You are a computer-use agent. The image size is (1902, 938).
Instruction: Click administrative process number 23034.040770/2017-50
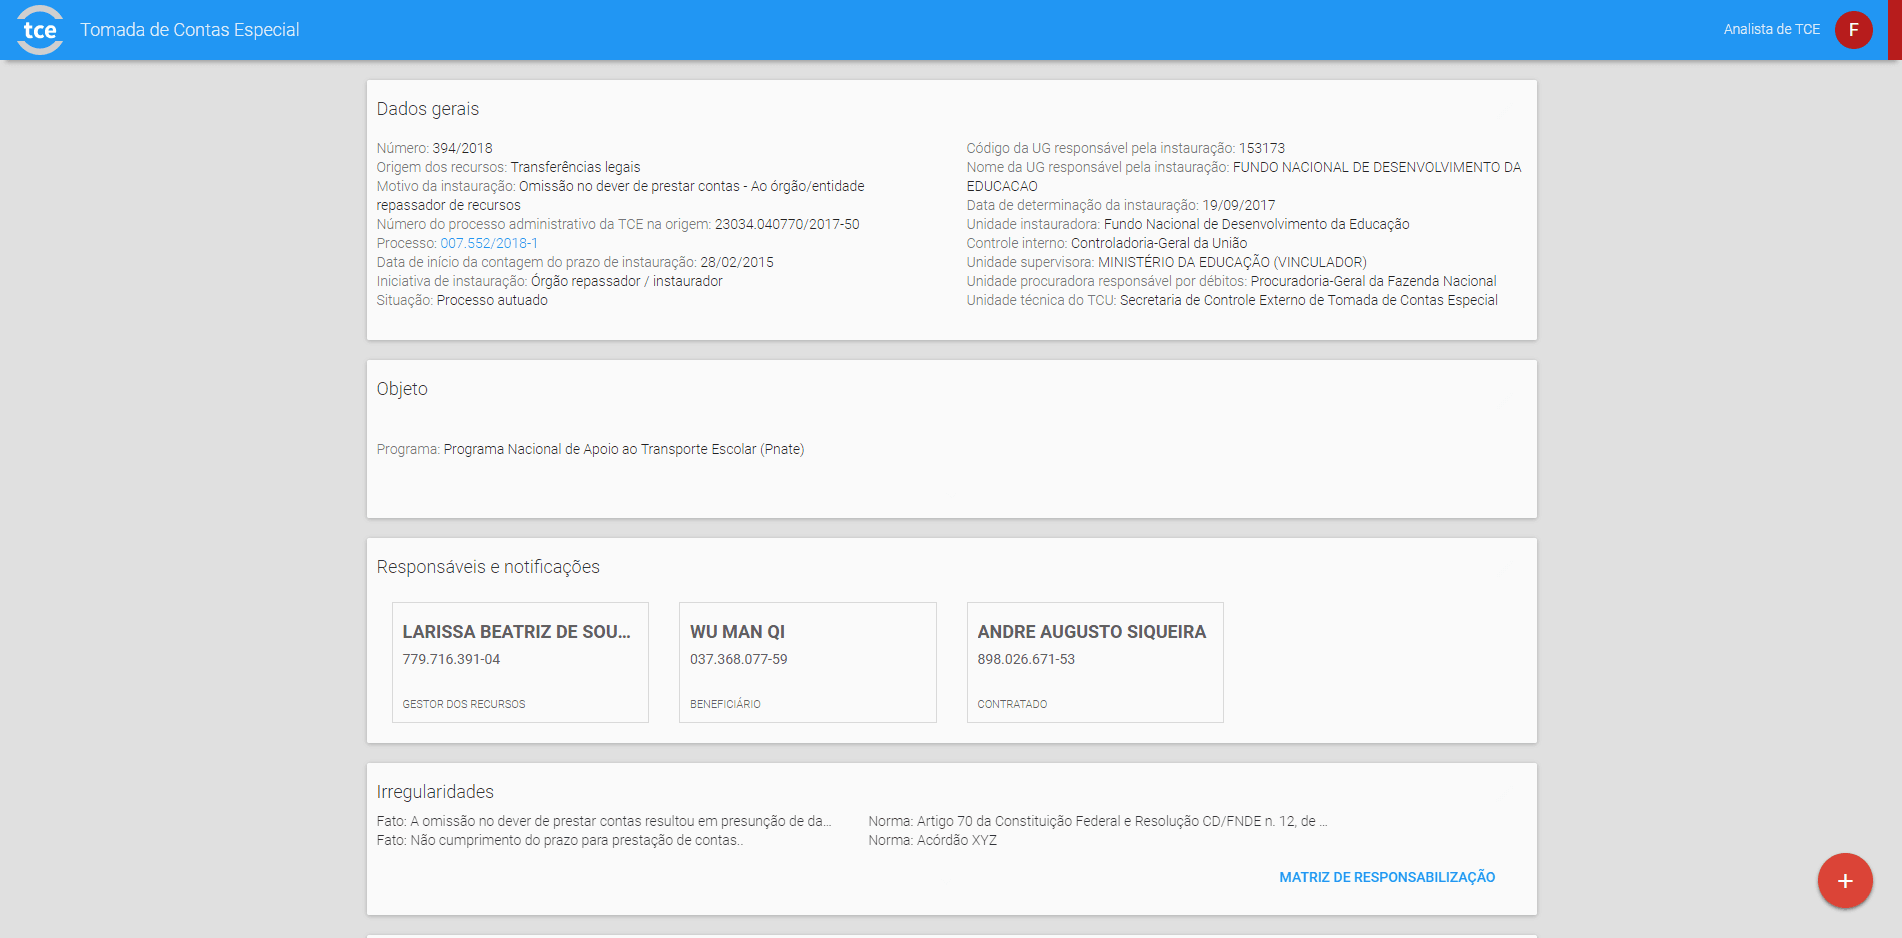pyautogui.click(x=787, y=224)
